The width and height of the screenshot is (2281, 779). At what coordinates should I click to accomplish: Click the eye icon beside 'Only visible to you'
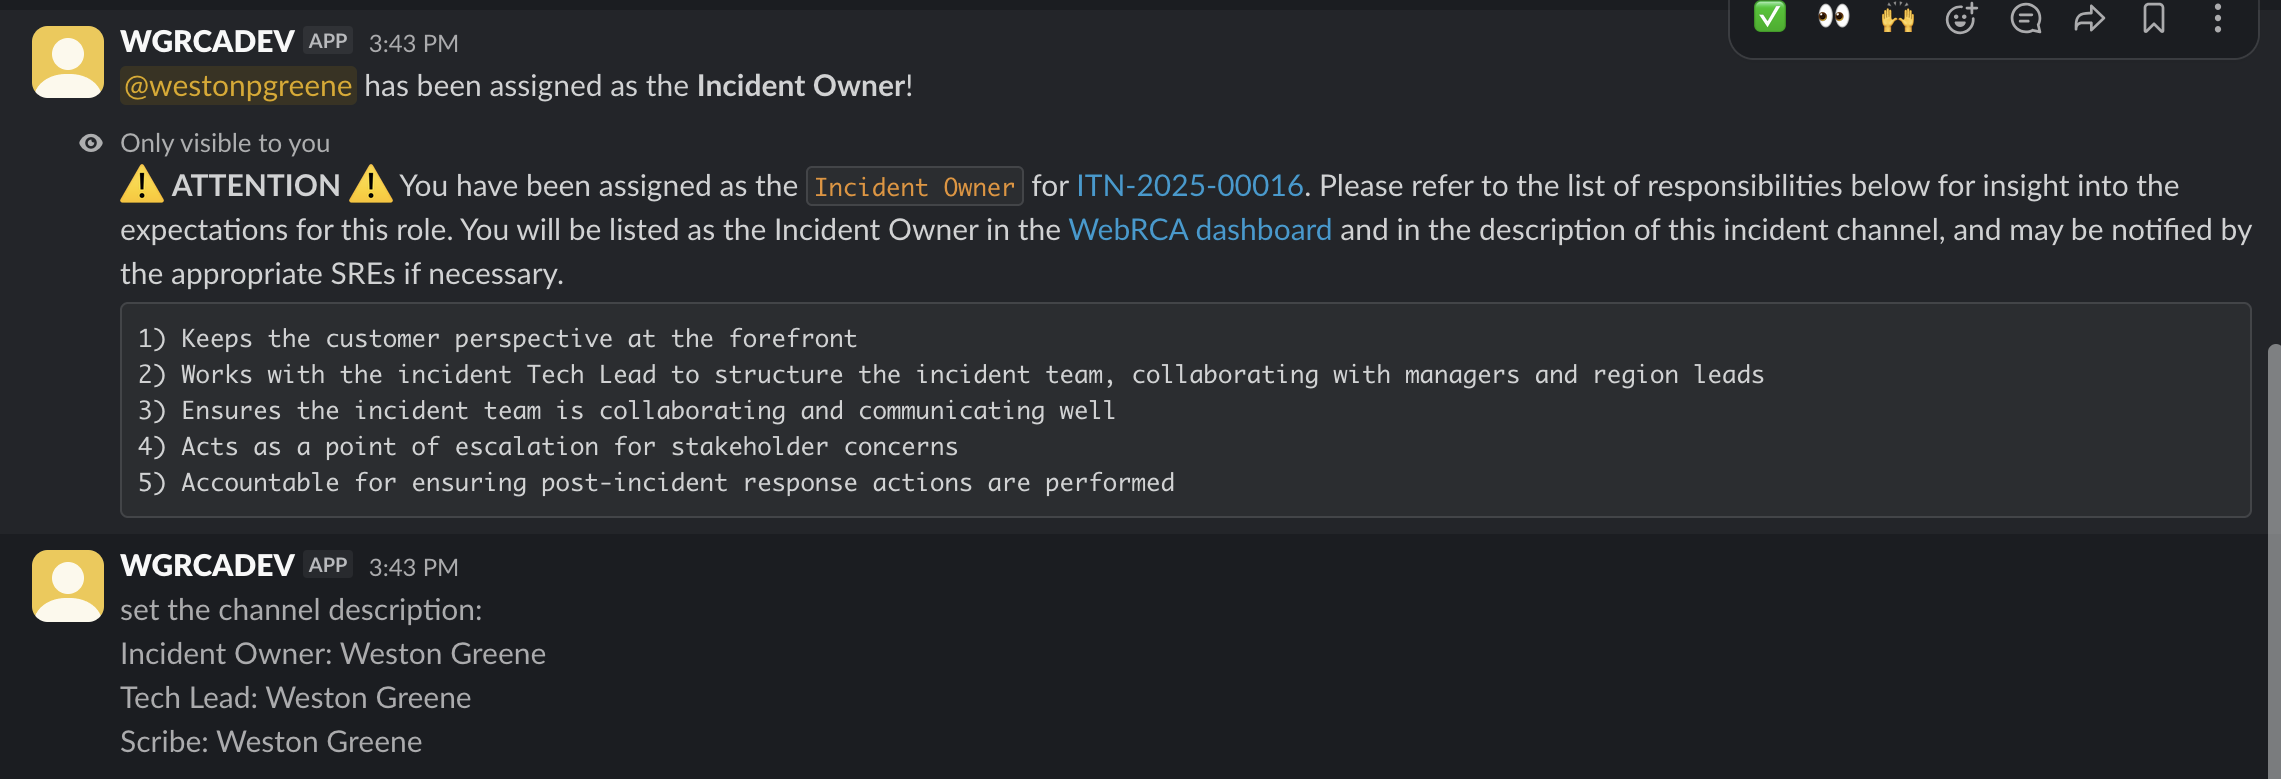pos(91,143)
